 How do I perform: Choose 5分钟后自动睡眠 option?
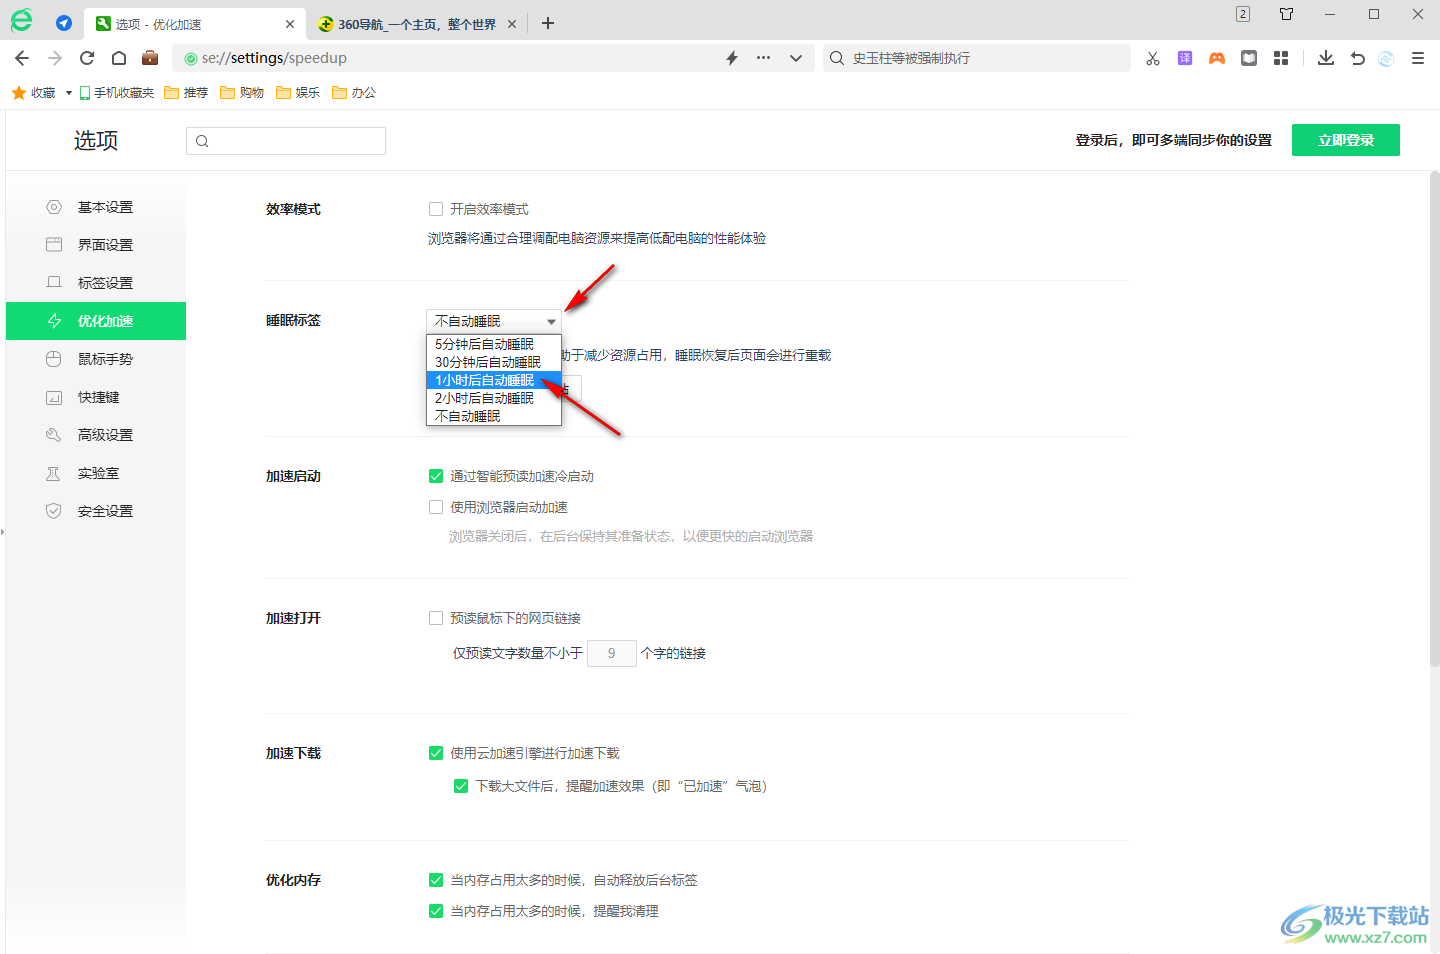pyautogui.click(x=494, y=344)
